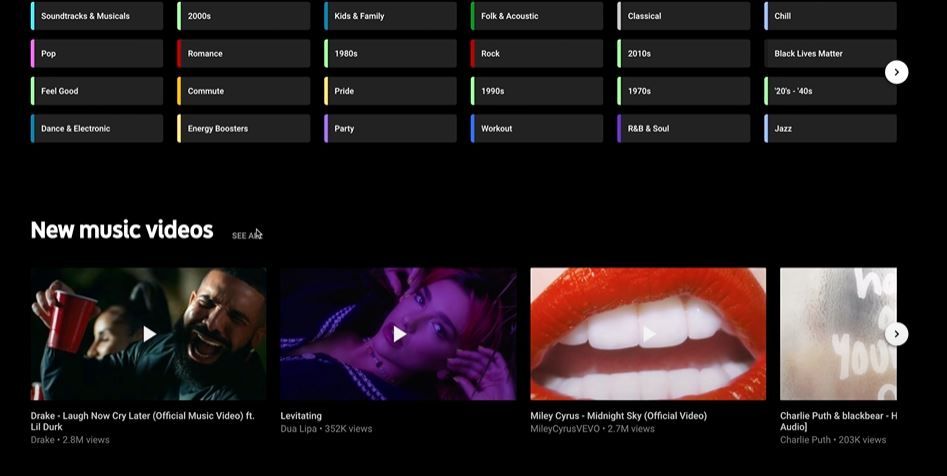Select Dance & Electronic genre
Image resolution: width=947 pixels, height=476 pixels.
97,128
